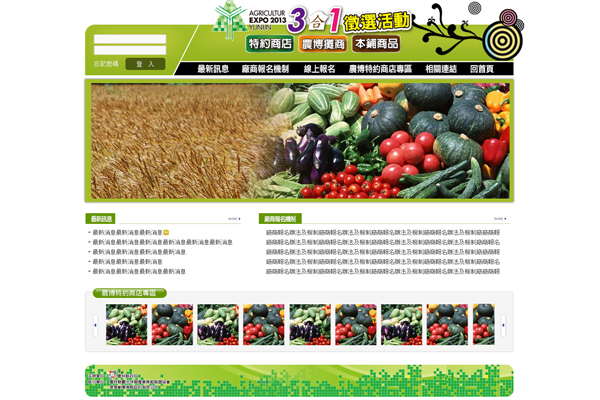The height and width of the screenshot is (400, 600).
Task: Open the second shop thumbnail in the carousel
Action: pyautogui.click(x=172, y=325)
